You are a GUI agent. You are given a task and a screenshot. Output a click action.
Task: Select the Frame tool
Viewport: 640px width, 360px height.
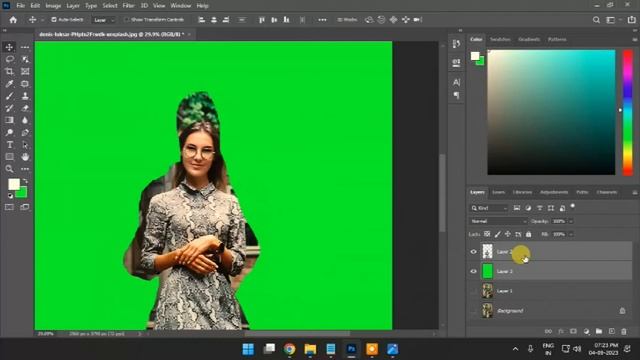[25, 71]
